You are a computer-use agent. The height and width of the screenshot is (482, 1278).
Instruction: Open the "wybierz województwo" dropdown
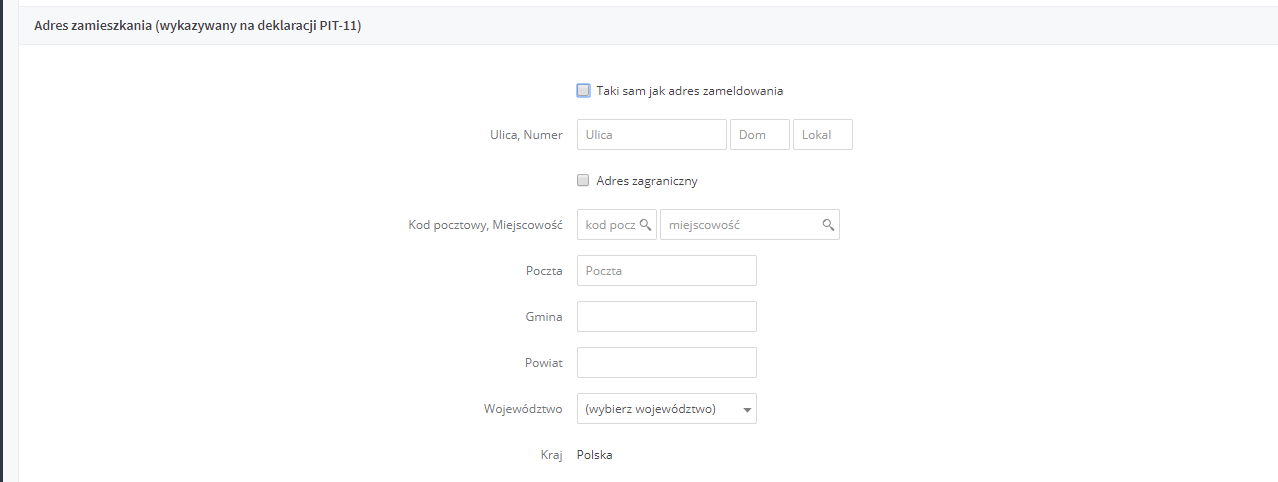pos(667,408)
